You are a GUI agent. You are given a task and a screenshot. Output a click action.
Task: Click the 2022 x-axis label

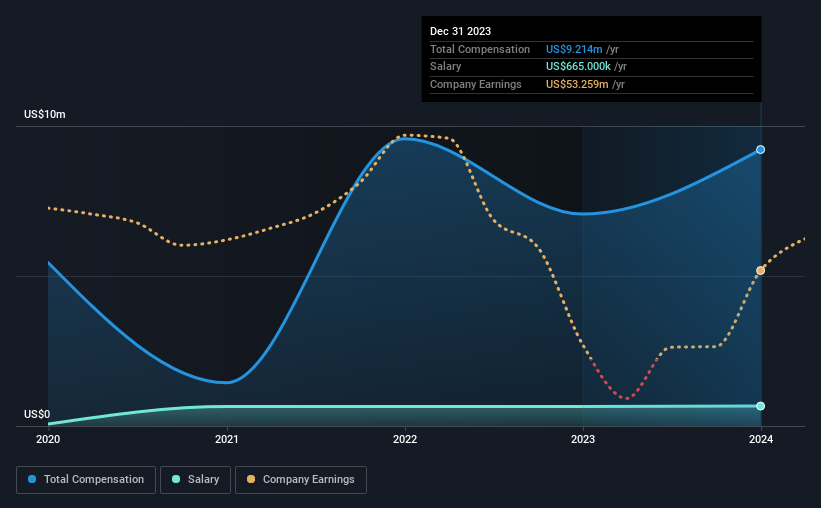tap(405, 439)
